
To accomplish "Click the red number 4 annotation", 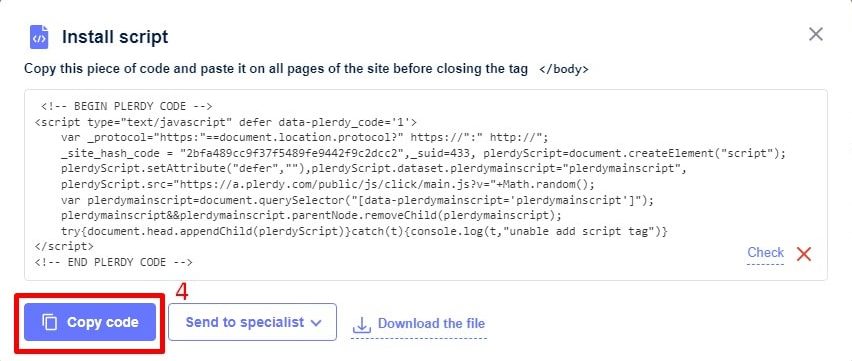I will coord(182,292).
